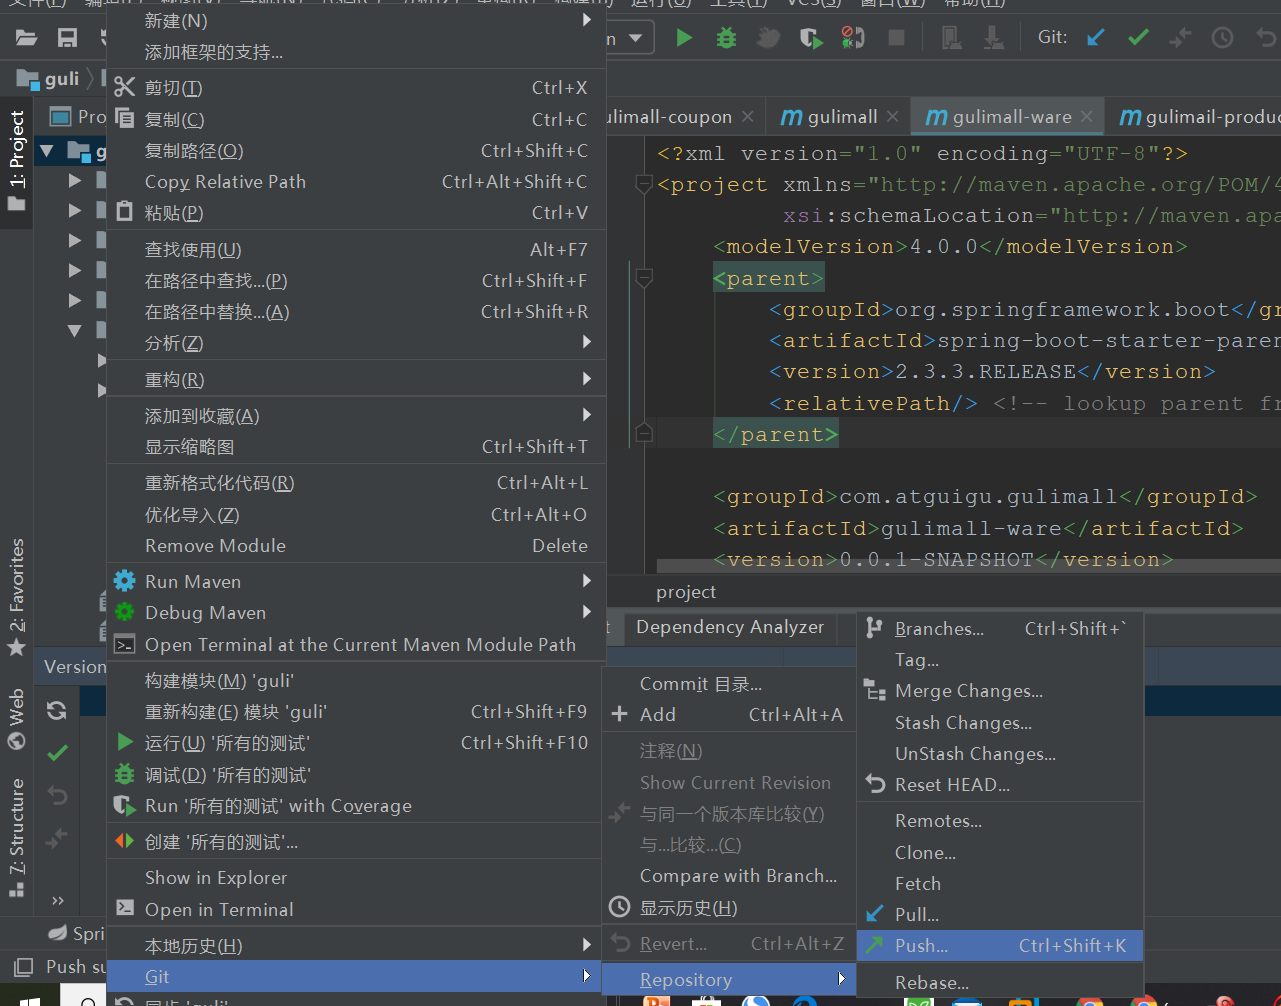
Task: Click the Save All toolbar icon
Action: point(67,38)
